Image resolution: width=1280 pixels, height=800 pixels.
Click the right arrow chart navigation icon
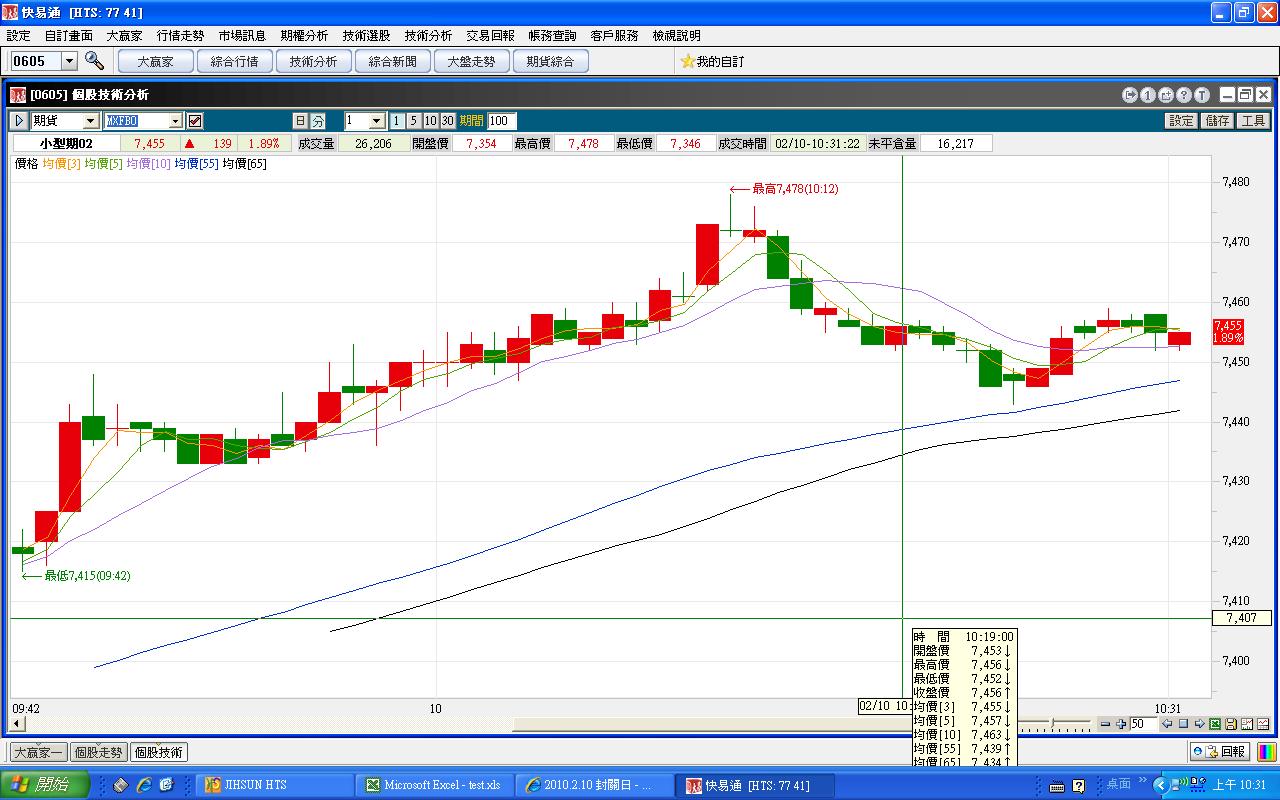click(x=1199, y=724)
